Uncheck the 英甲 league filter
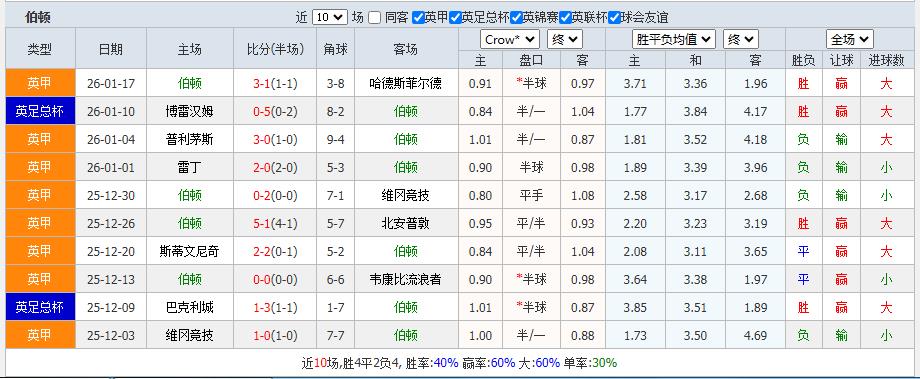The image size is (920, 379). point(418,18)
